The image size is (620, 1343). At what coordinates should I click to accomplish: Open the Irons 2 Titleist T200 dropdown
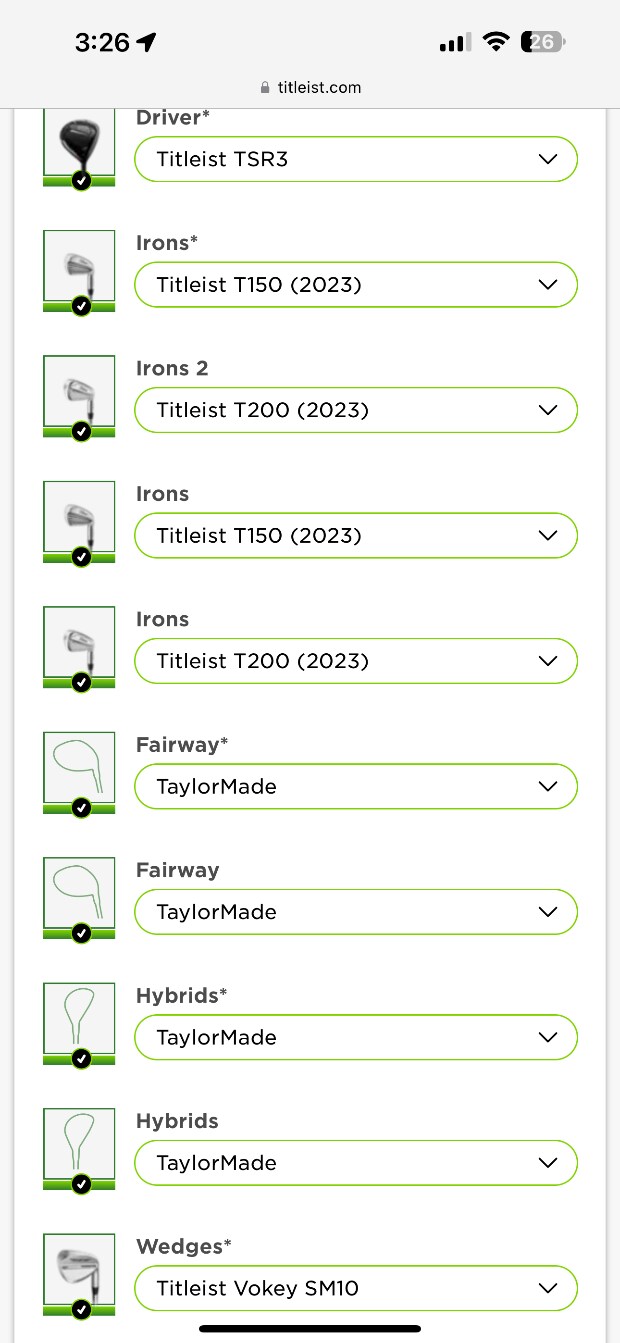pos(356,410)
